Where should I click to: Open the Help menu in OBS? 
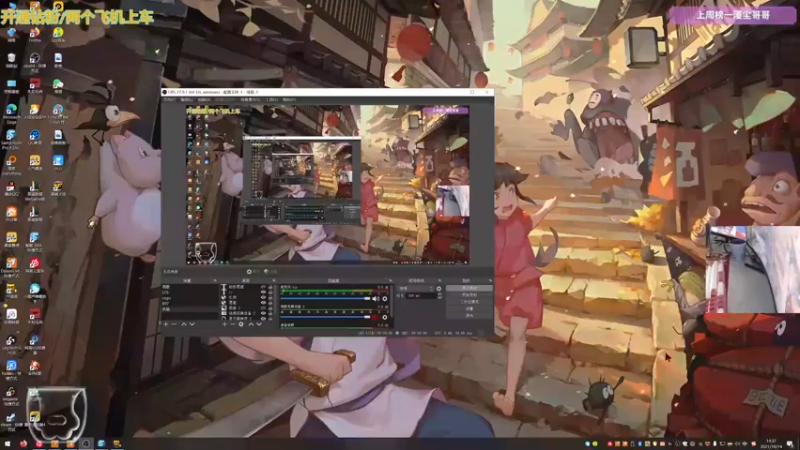pyautogui.click(x=289, y=99)
